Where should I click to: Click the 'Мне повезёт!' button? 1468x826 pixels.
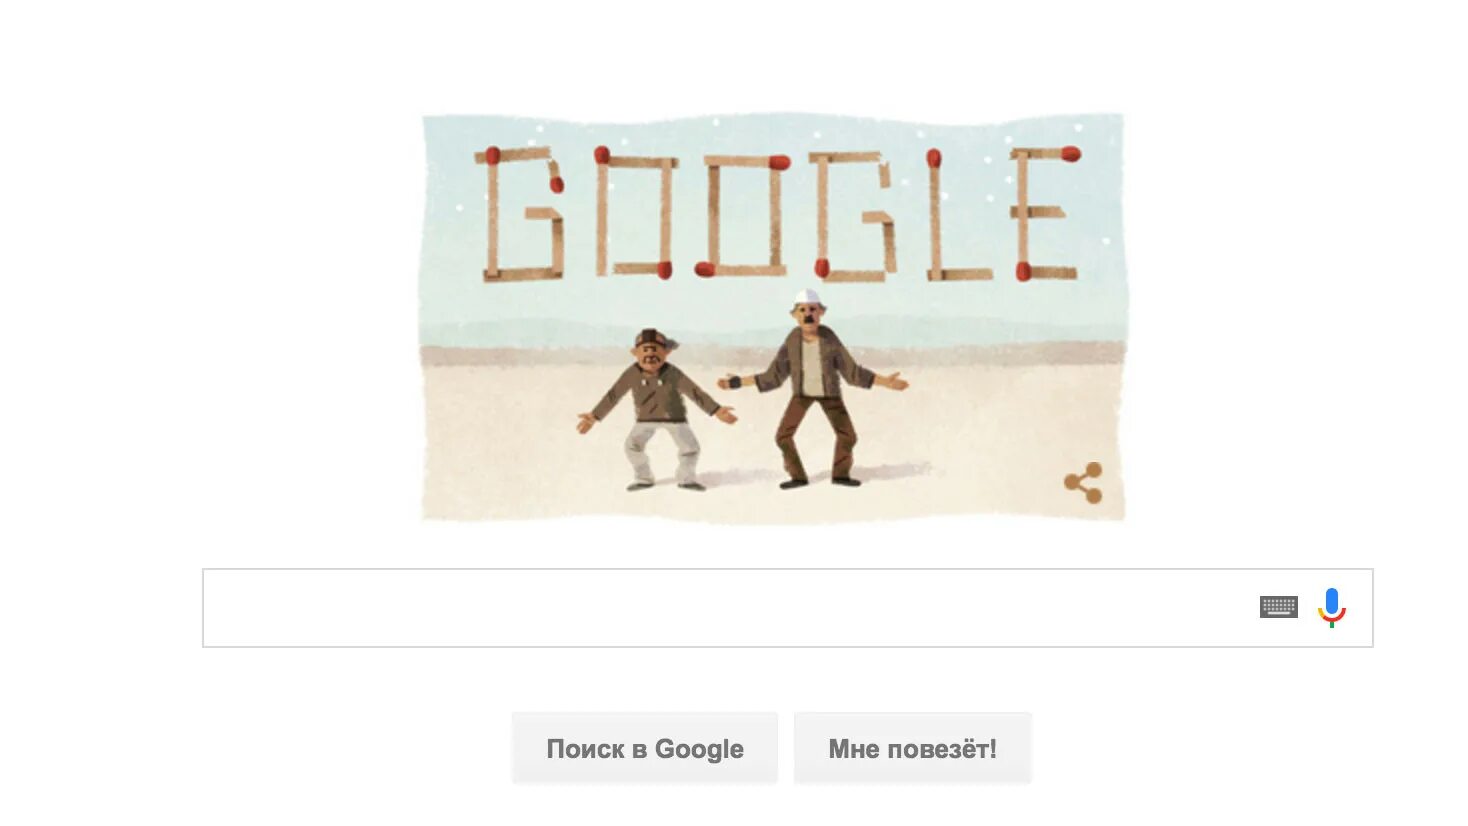[x=912, y=749]
